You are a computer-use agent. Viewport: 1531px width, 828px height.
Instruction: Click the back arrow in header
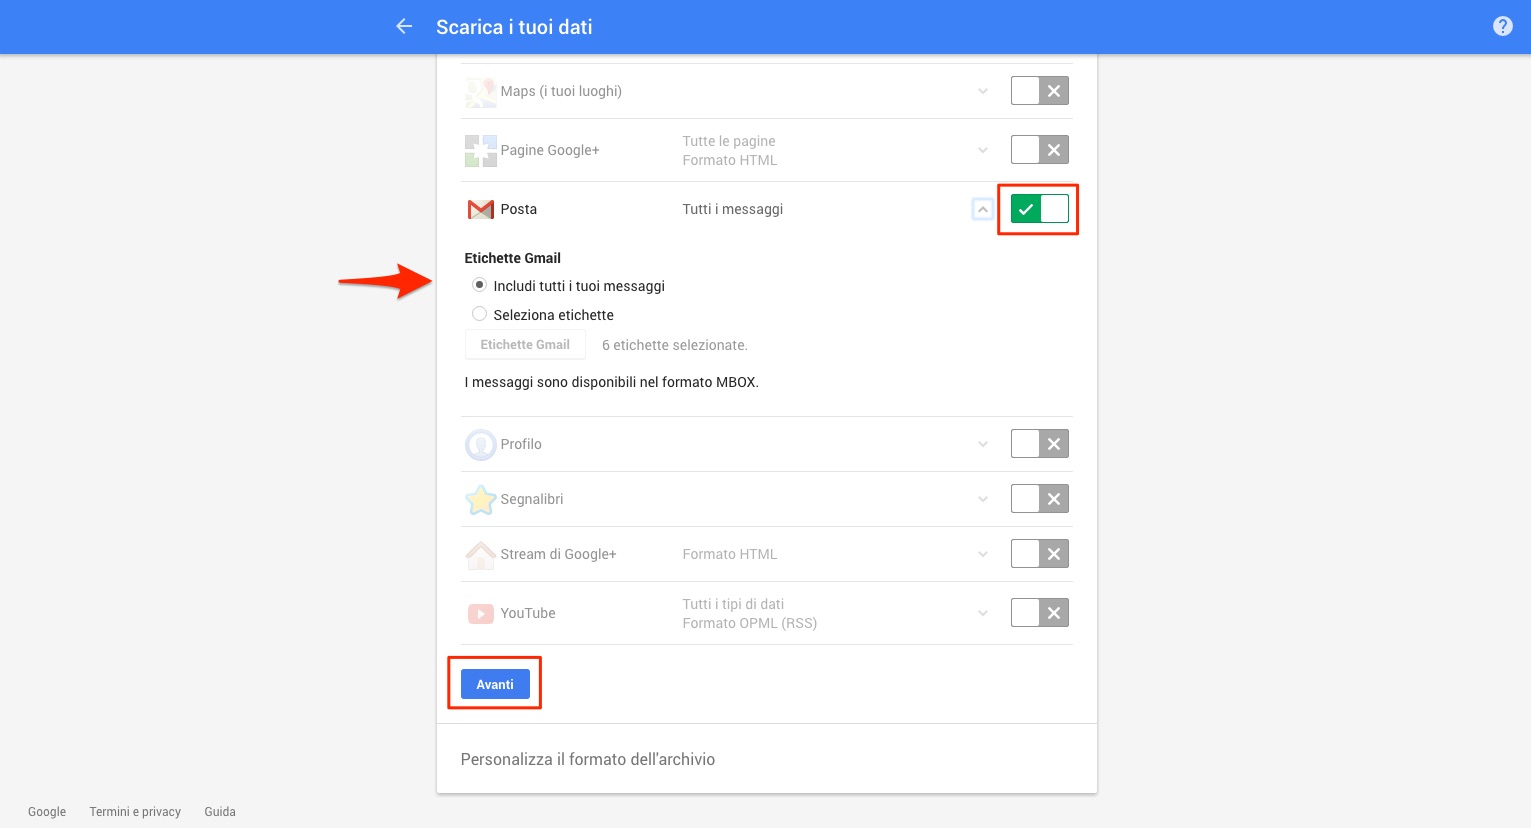pos(404,27)
